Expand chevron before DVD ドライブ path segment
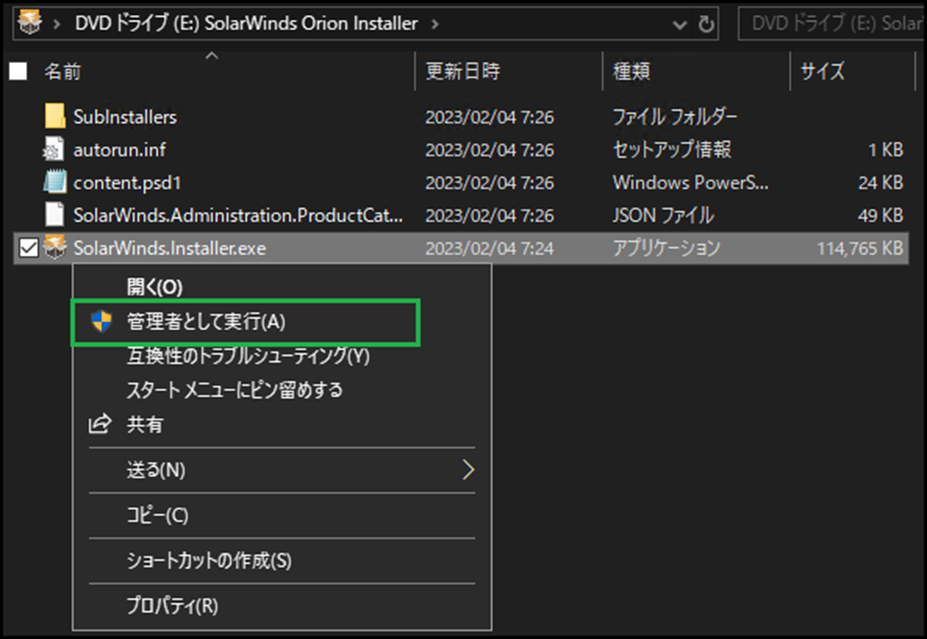Image resolution: width=927 pixels, height=639 pixels. [x=57, y=24]
